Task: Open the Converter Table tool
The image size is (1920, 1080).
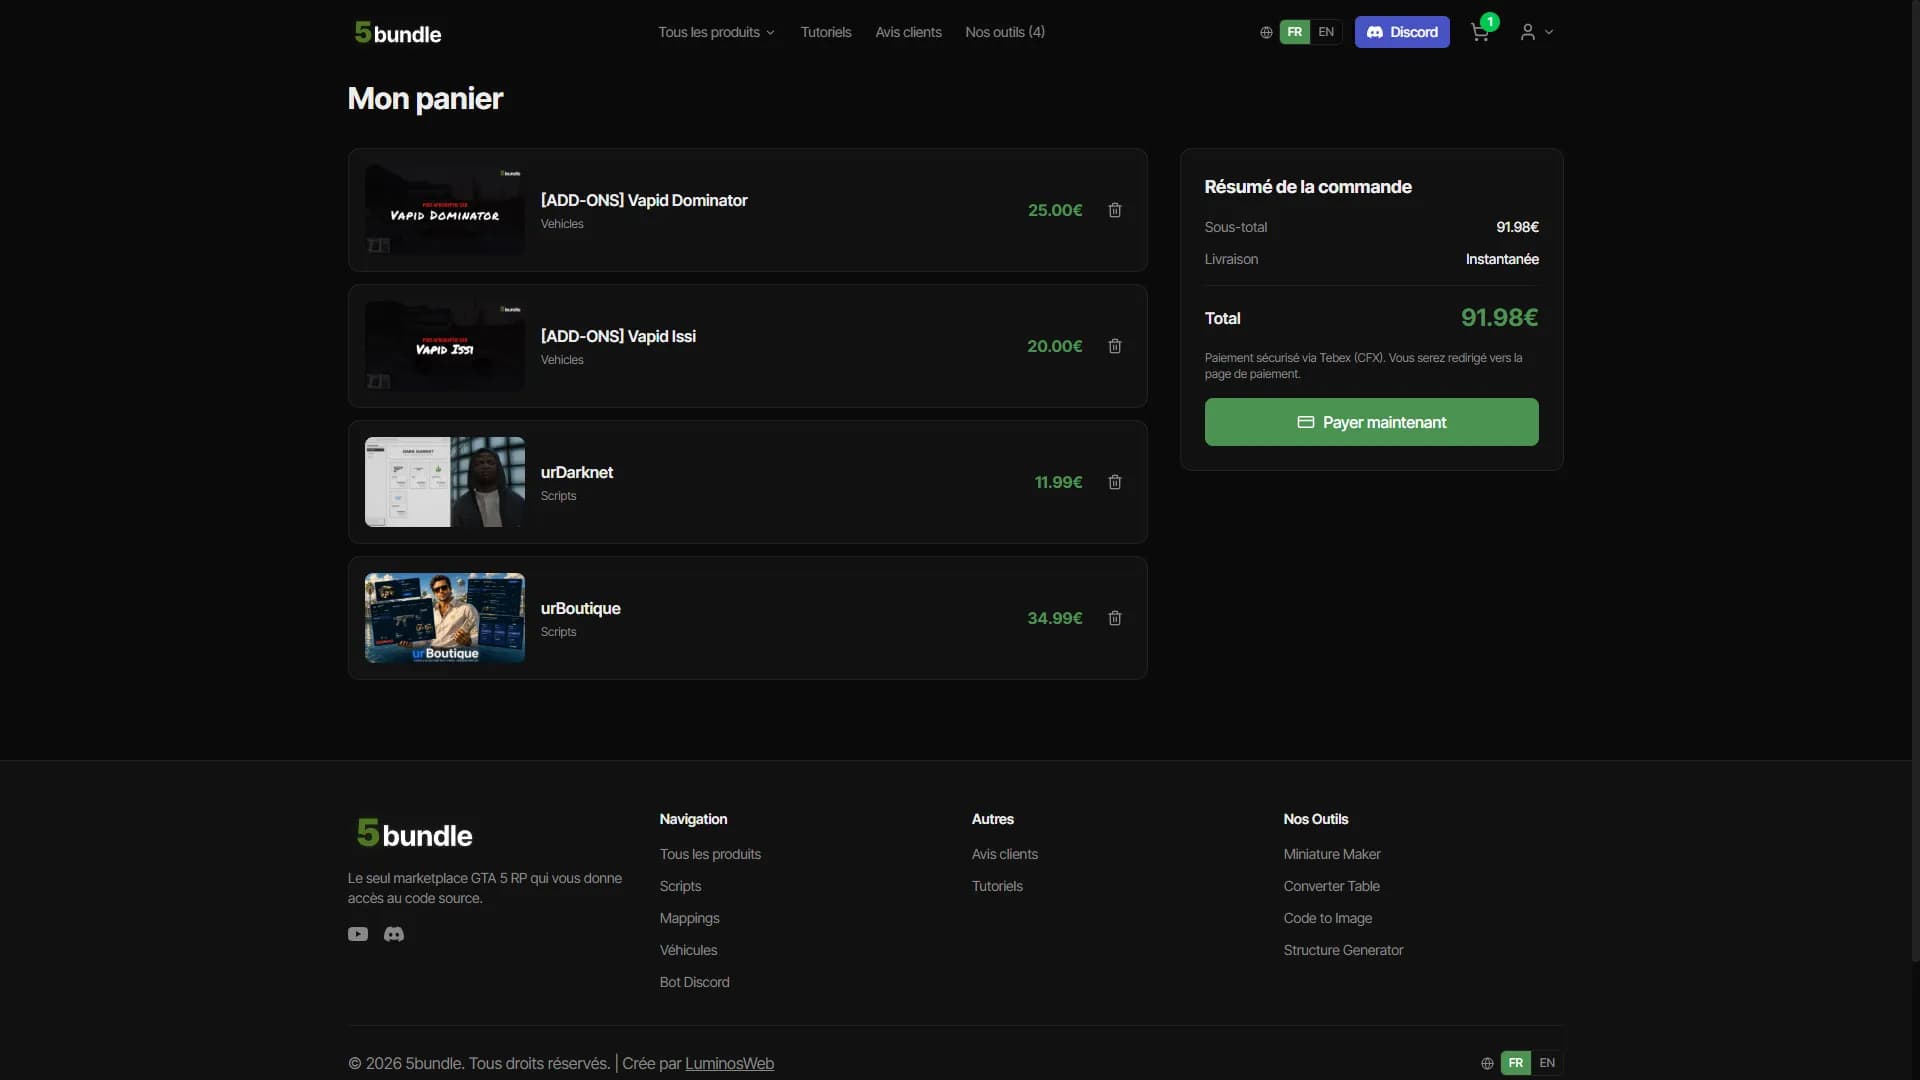Action: (1331, 886)
